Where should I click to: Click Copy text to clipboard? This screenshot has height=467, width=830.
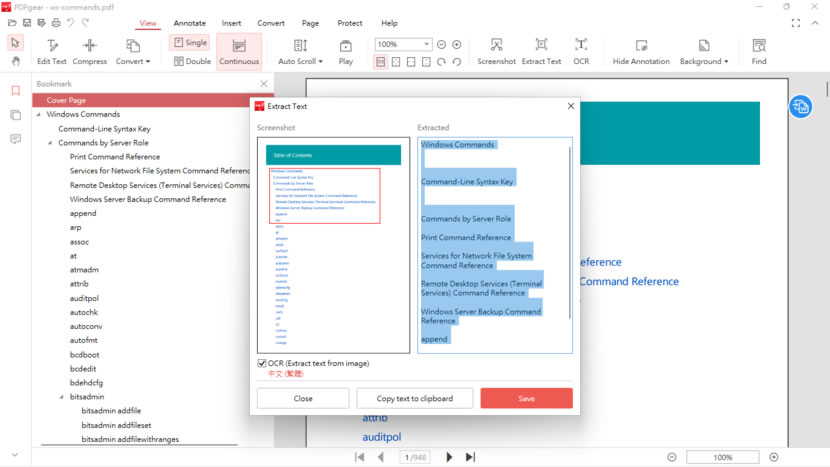[414, 398]
